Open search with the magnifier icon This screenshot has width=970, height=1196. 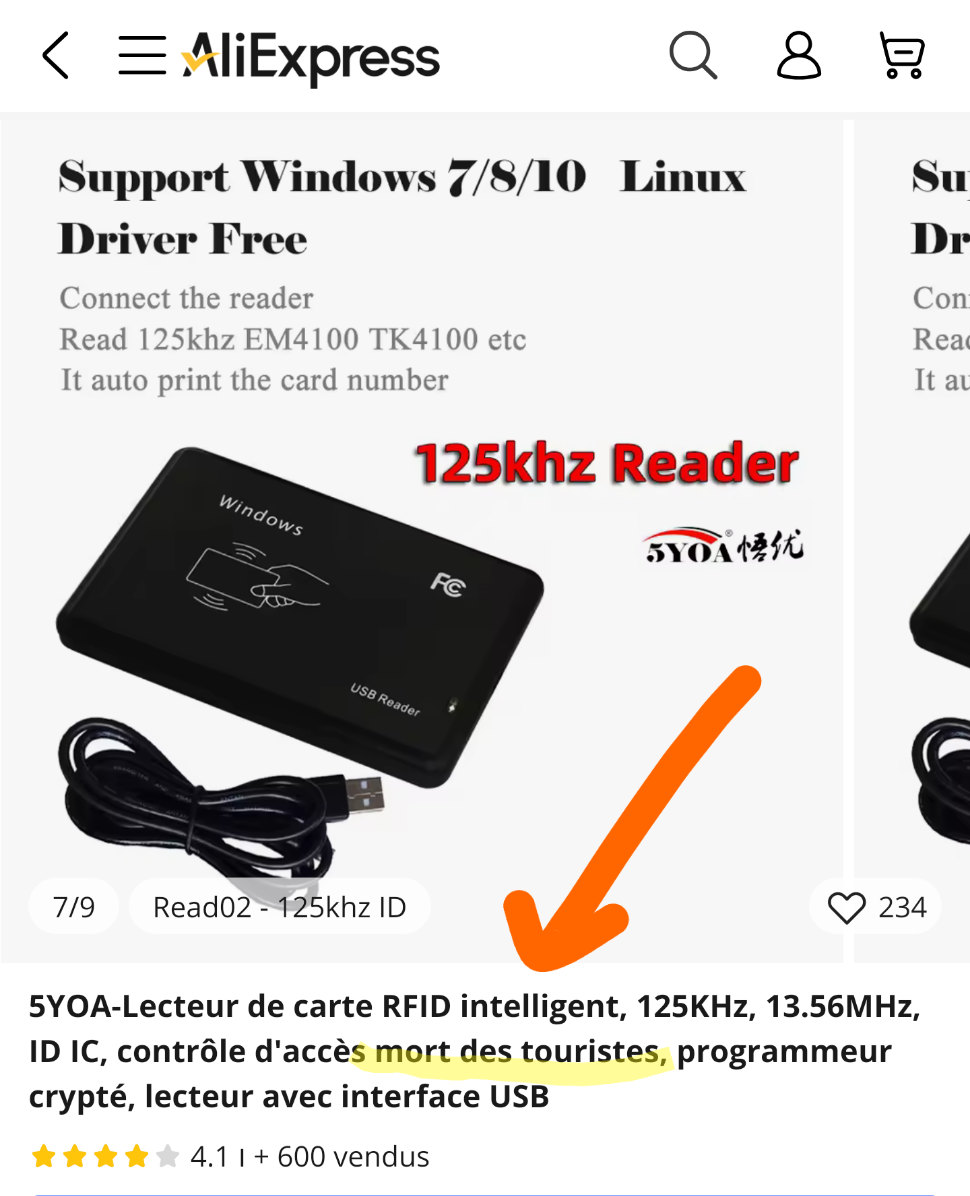pyautogui.click(x=693, y=55)
